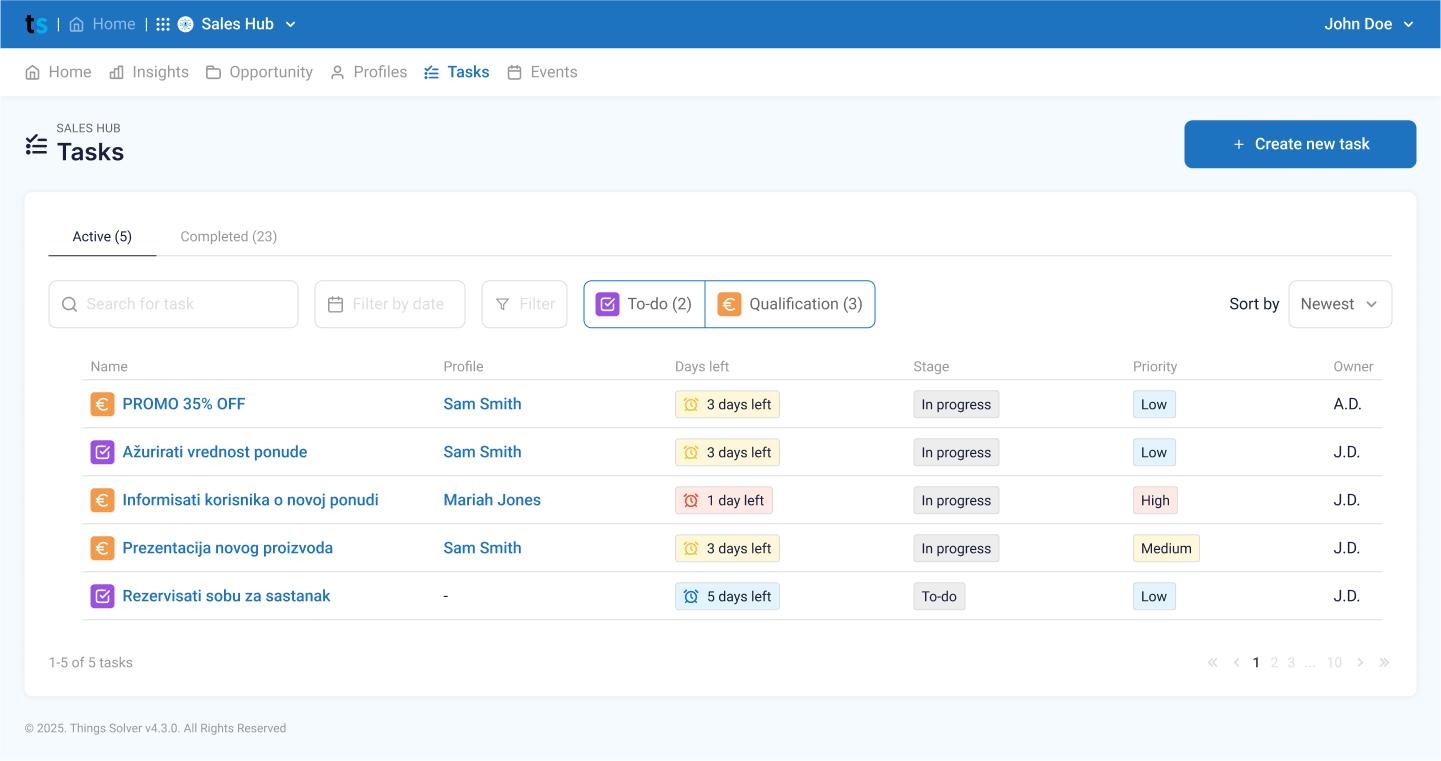This screenshot has width=1441, height=761.
Task: Open the Home navigation tab
Action: click(x=58, y=72)
